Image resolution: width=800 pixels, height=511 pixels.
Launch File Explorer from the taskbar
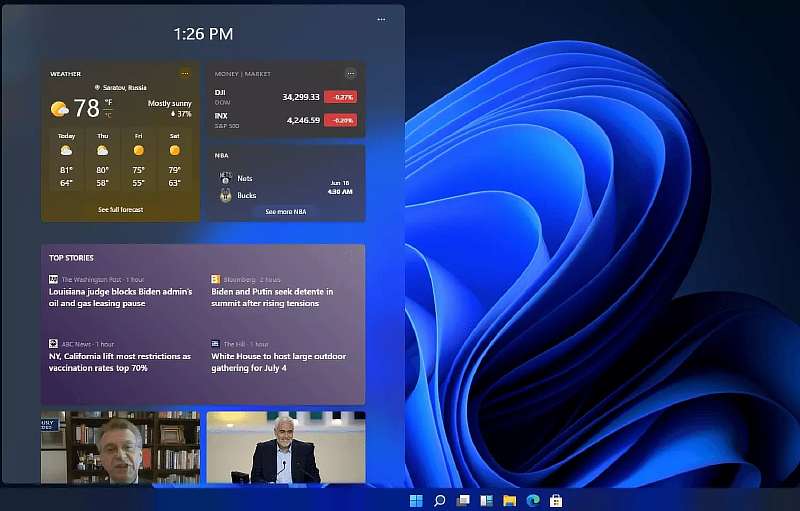(509, 500)
